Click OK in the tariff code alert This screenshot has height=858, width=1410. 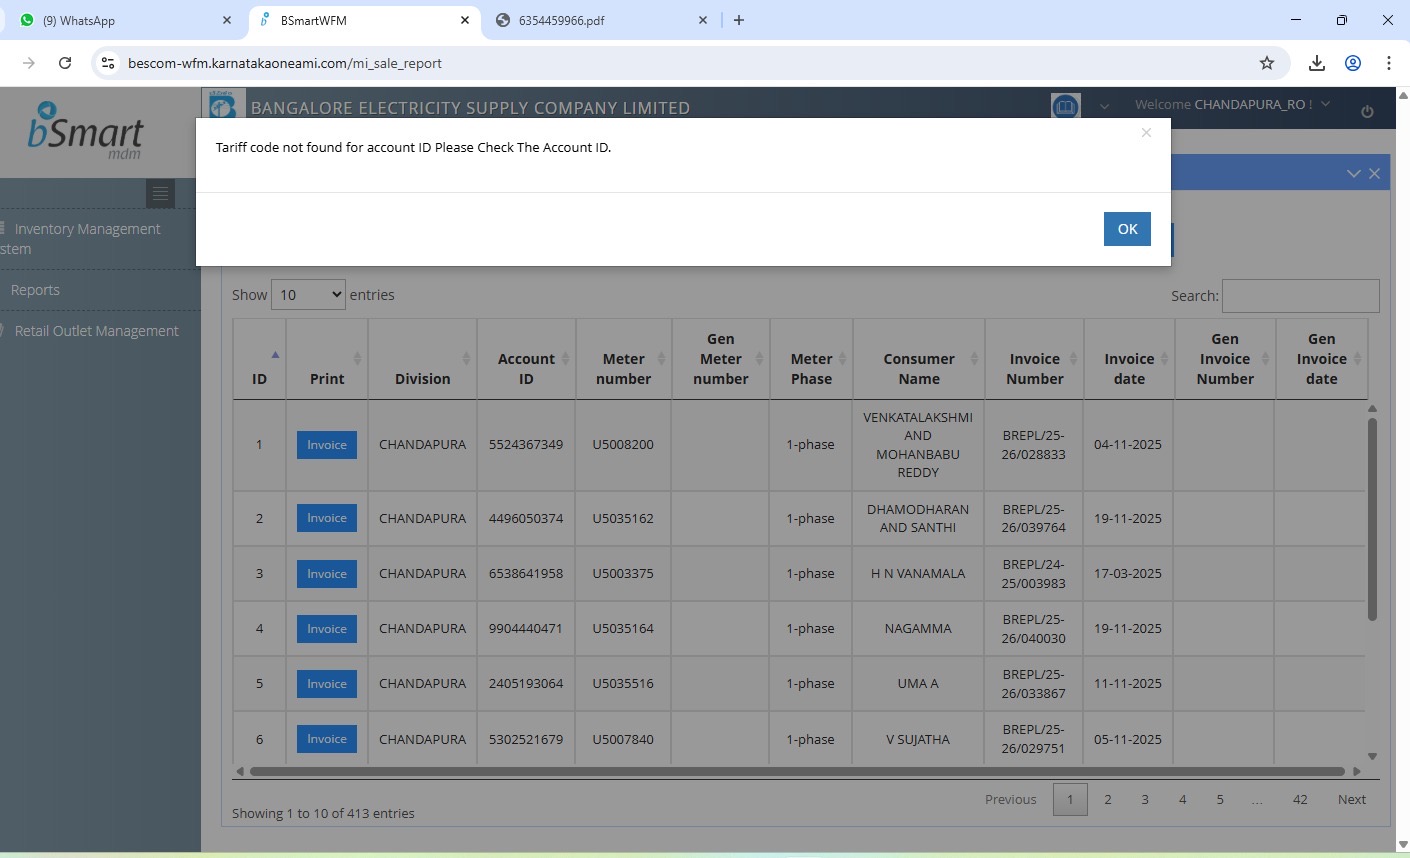(x=1127, y=229)
